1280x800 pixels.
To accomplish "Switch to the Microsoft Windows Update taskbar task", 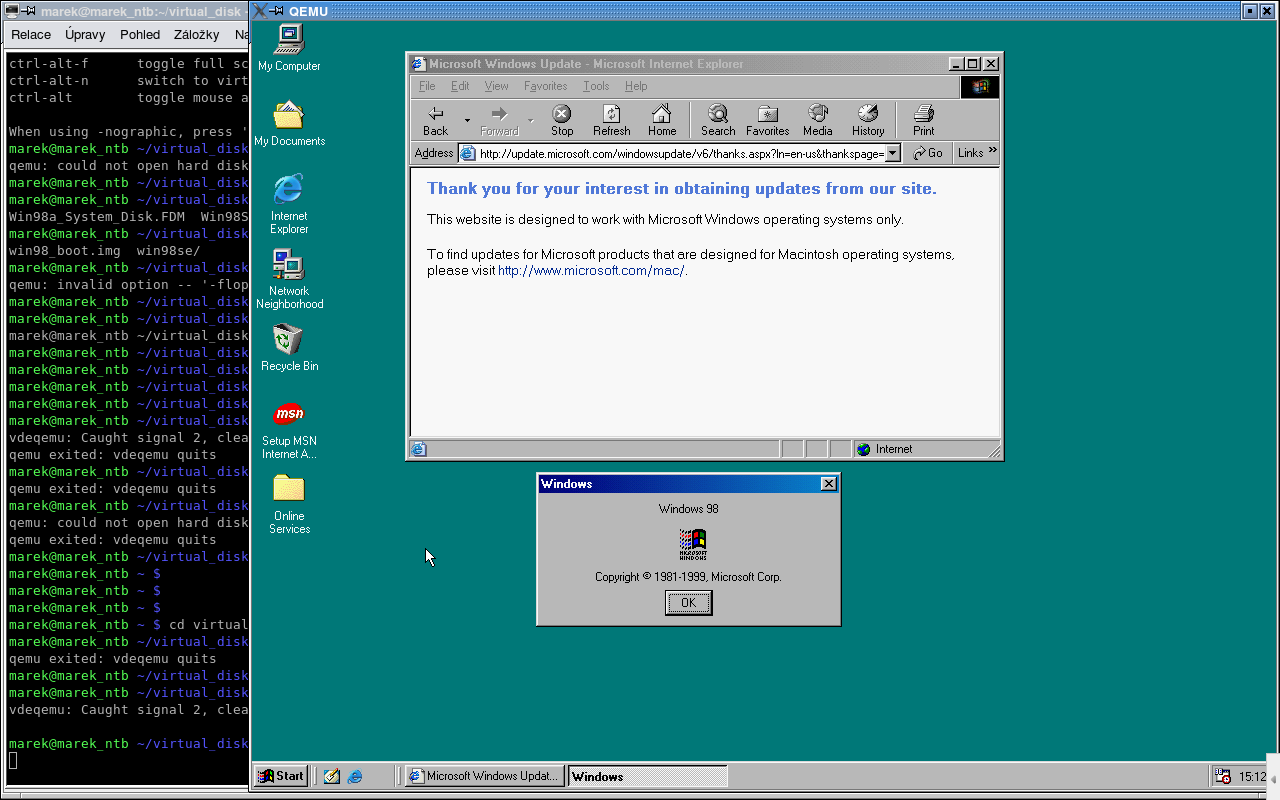I will (x=484, y=776).
